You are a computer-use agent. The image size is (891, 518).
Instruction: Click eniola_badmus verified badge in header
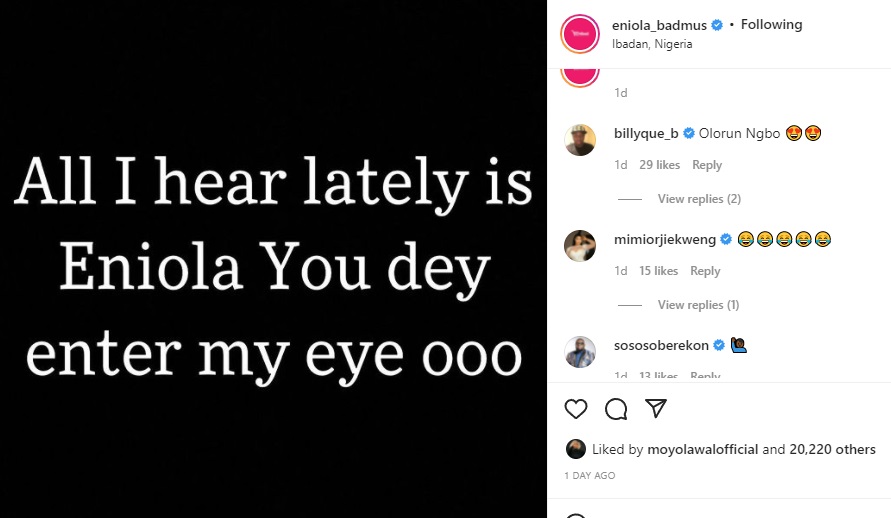click(717, 25)
